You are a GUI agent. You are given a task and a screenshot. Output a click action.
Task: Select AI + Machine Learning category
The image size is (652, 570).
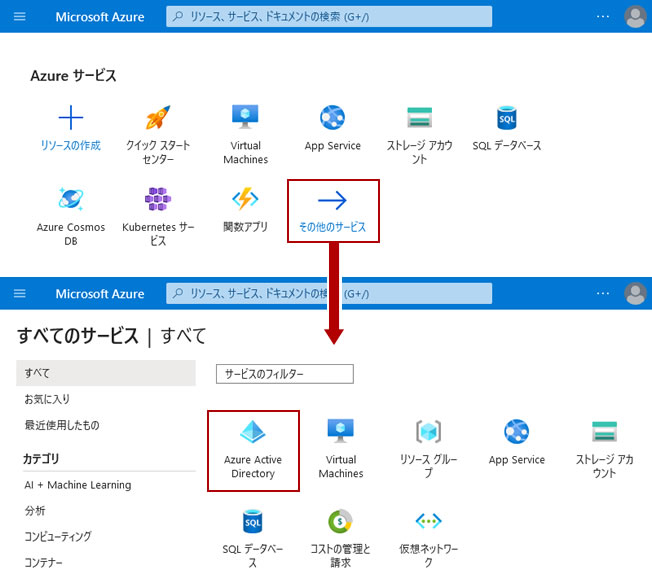(x=78, y=485)
